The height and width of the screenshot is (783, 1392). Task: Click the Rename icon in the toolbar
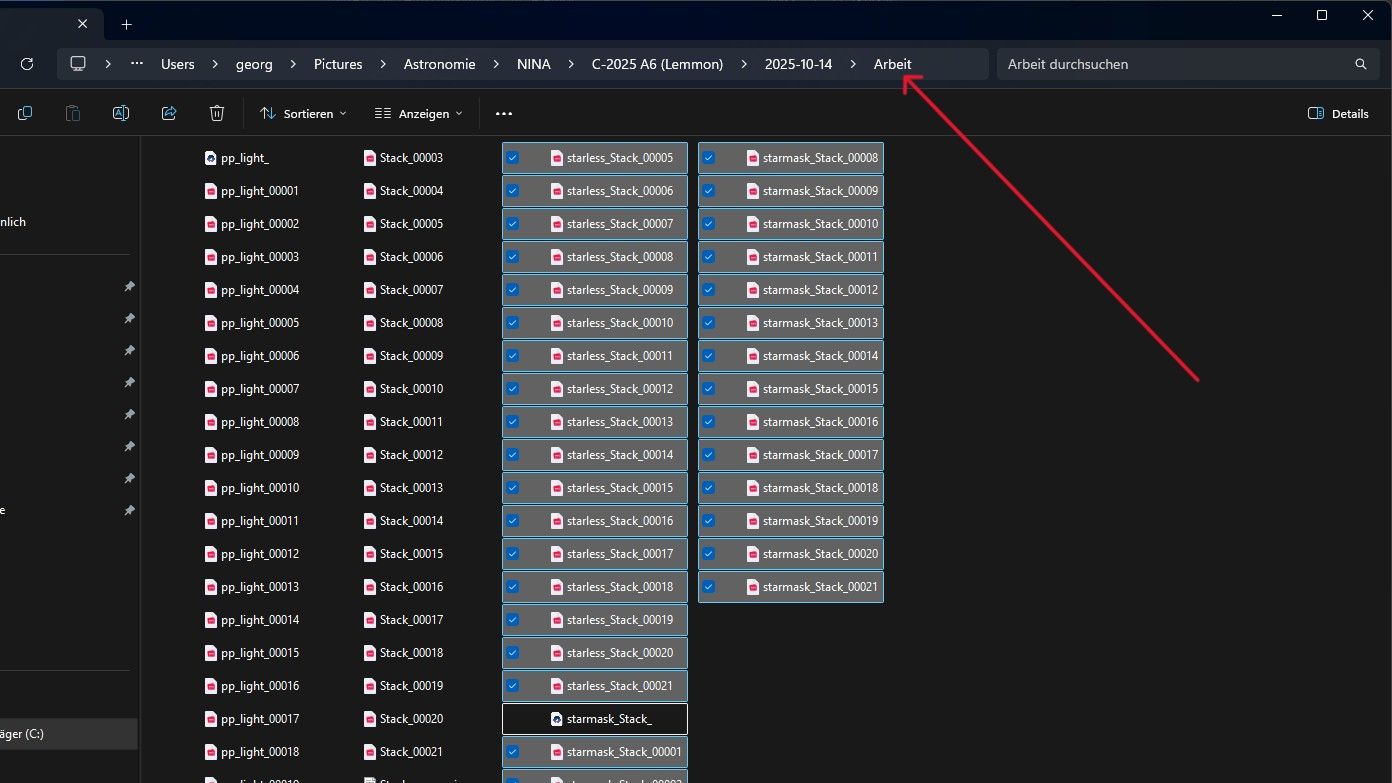[x=121, y=114]
